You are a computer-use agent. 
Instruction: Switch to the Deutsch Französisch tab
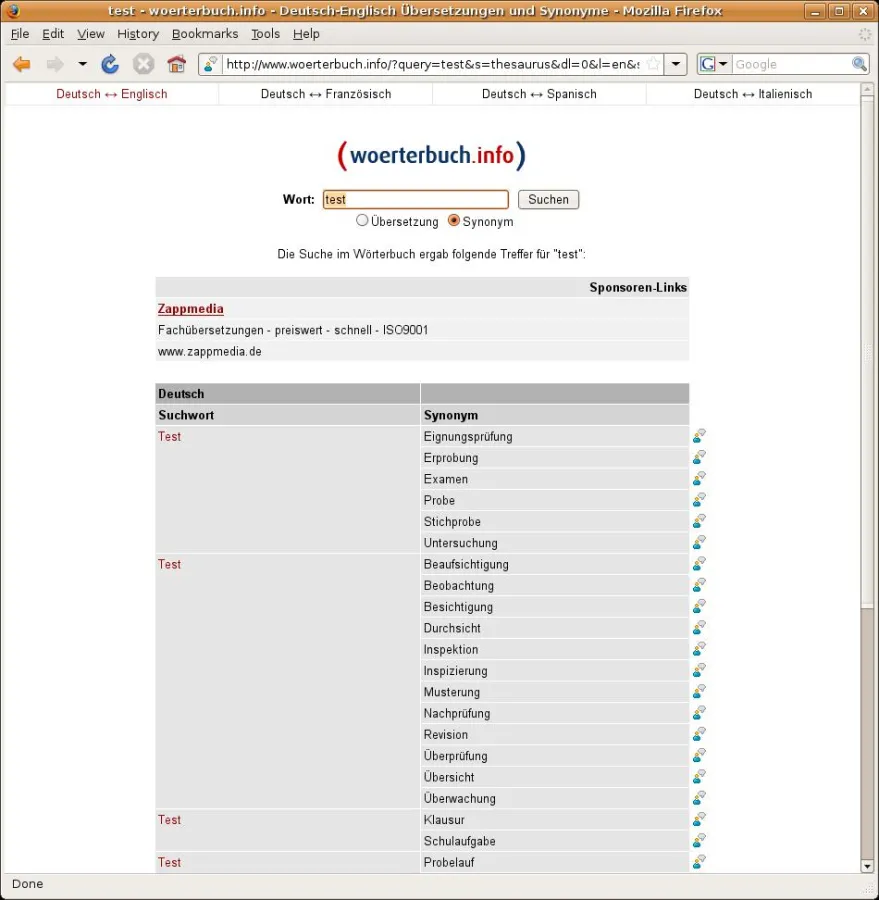pos(325,93)
